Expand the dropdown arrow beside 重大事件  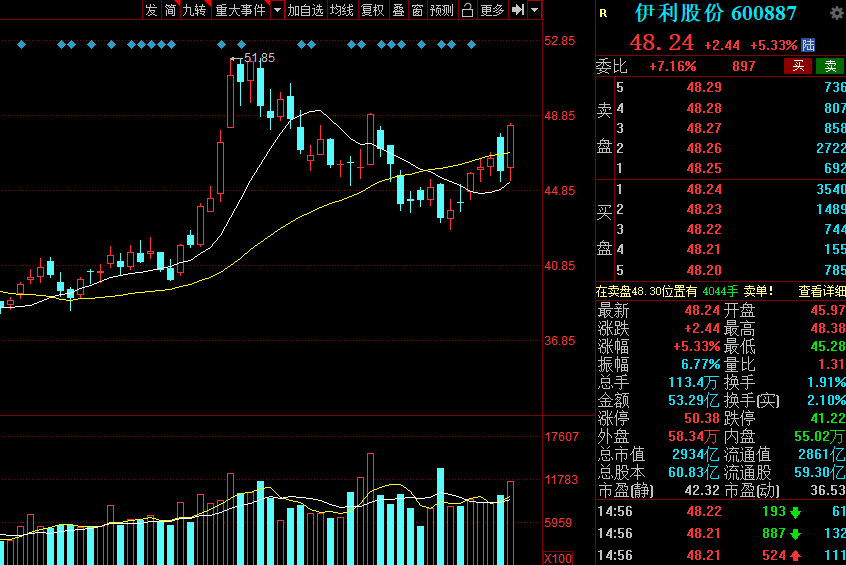[277, 10]
